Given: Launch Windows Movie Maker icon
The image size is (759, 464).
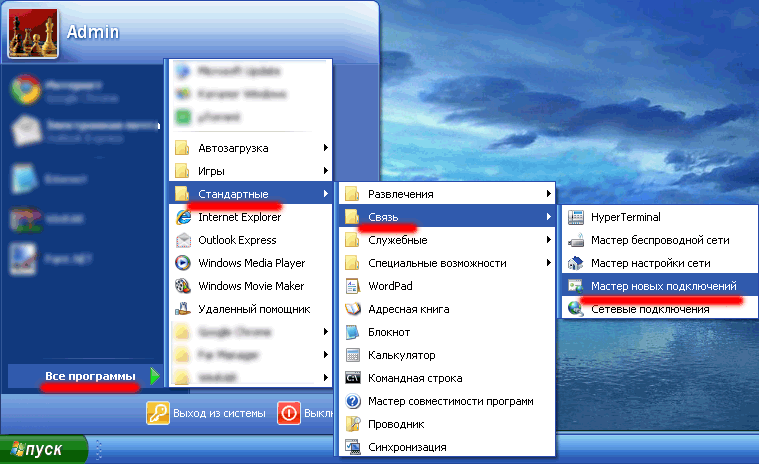Looking at the screenshot, I should 183,286.
